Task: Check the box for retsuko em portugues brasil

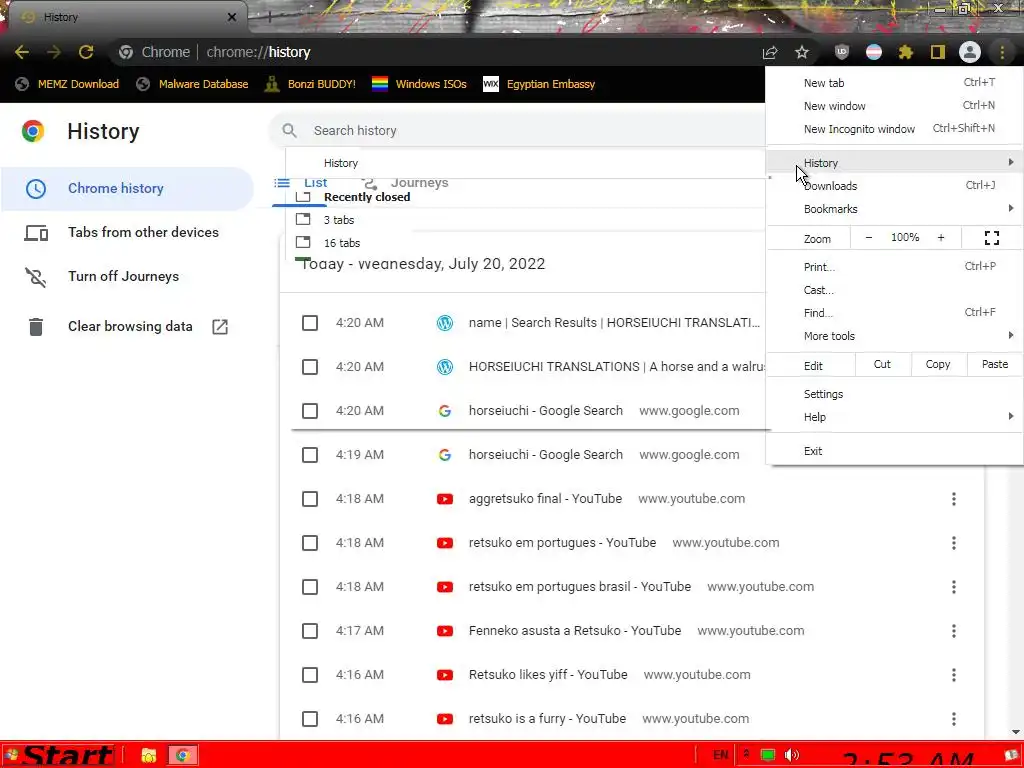Action: [310, 587]
